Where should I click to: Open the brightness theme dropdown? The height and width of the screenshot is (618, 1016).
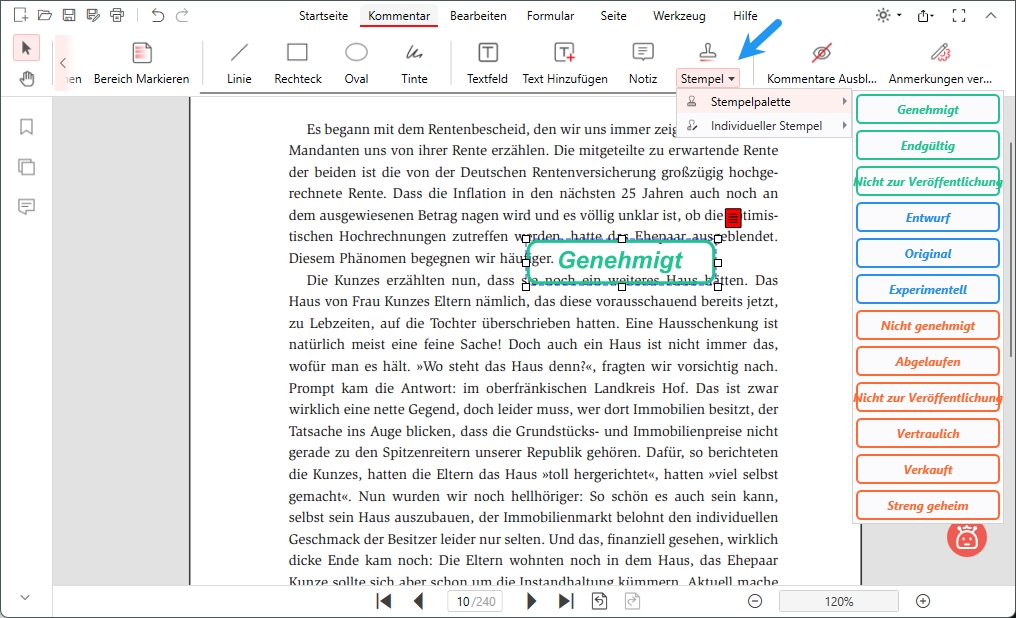(x=888, y=15)
